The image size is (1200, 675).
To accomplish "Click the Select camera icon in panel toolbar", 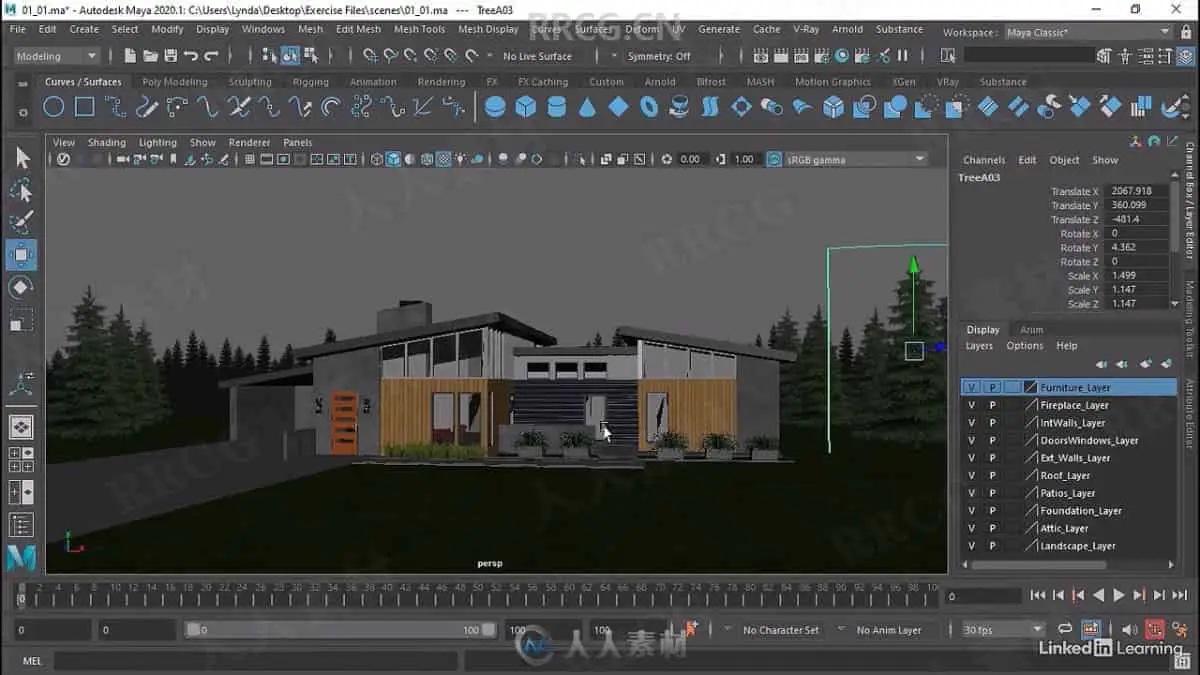I will (x=124, y=159).
